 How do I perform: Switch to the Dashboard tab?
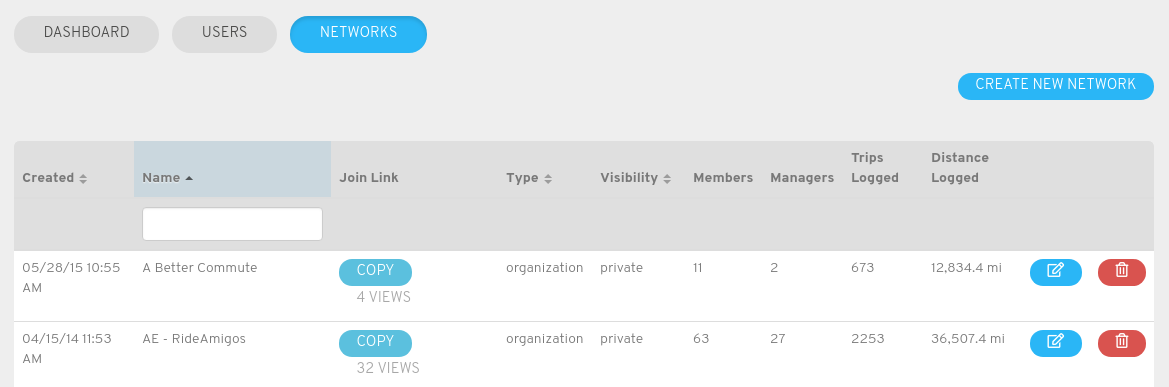coord(86,34)
